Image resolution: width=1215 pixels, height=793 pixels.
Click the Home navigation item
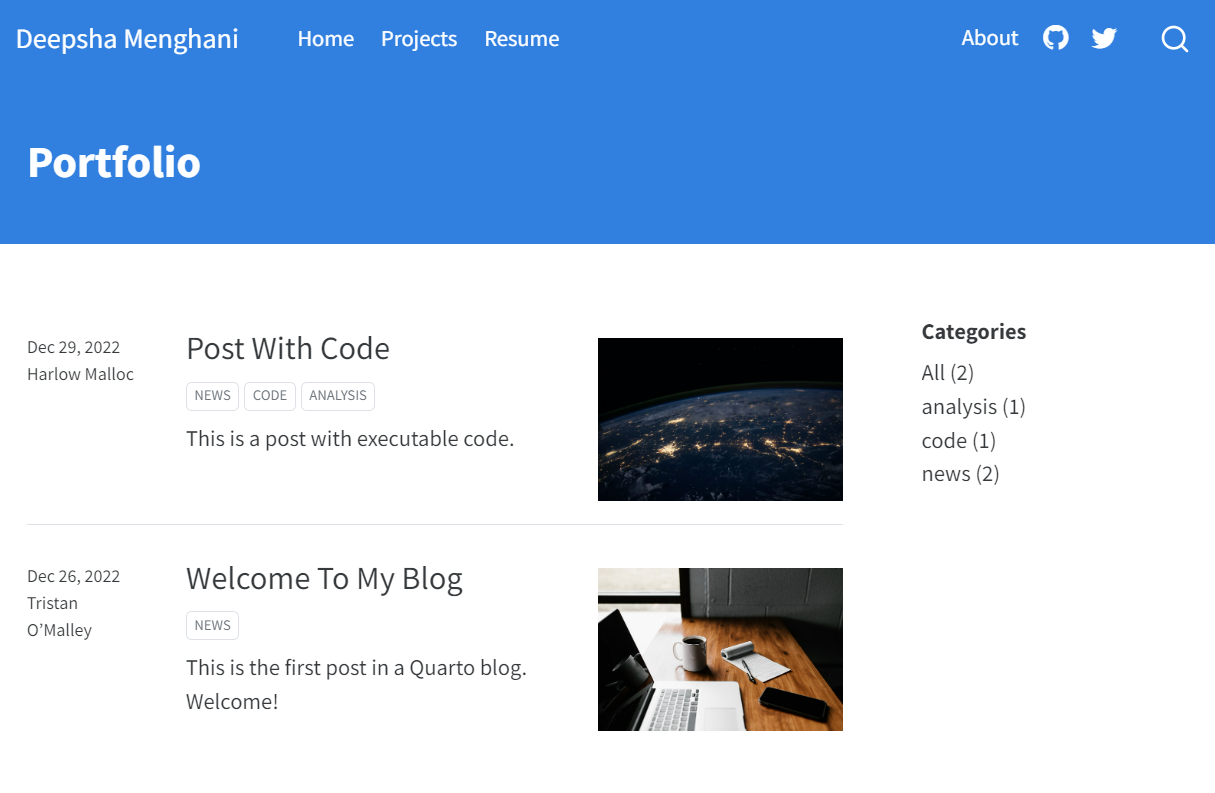[x=325, y=39]
